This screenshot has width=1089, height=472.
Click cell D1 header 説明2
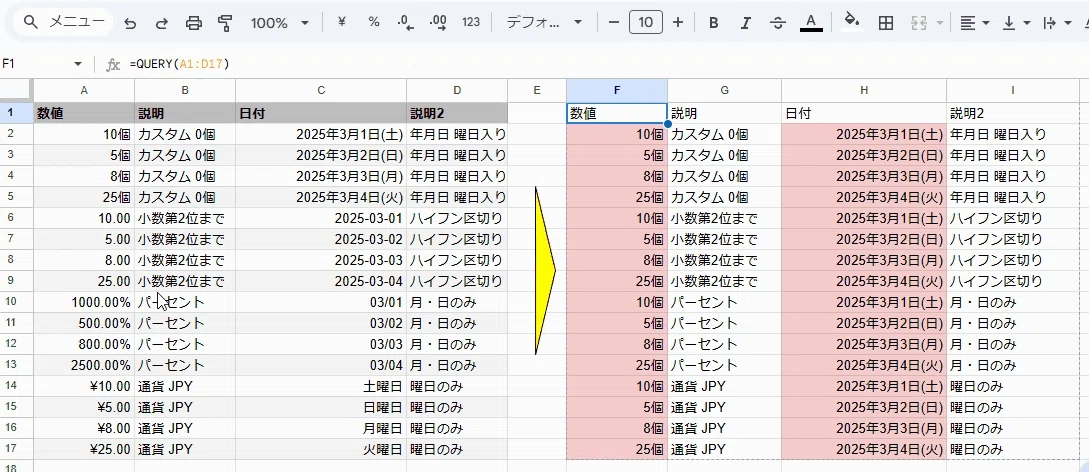point(457,113)
